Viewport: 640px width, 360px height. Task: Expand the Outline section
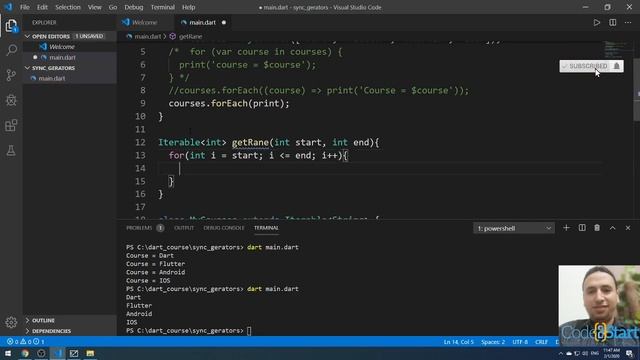point(69,320)
